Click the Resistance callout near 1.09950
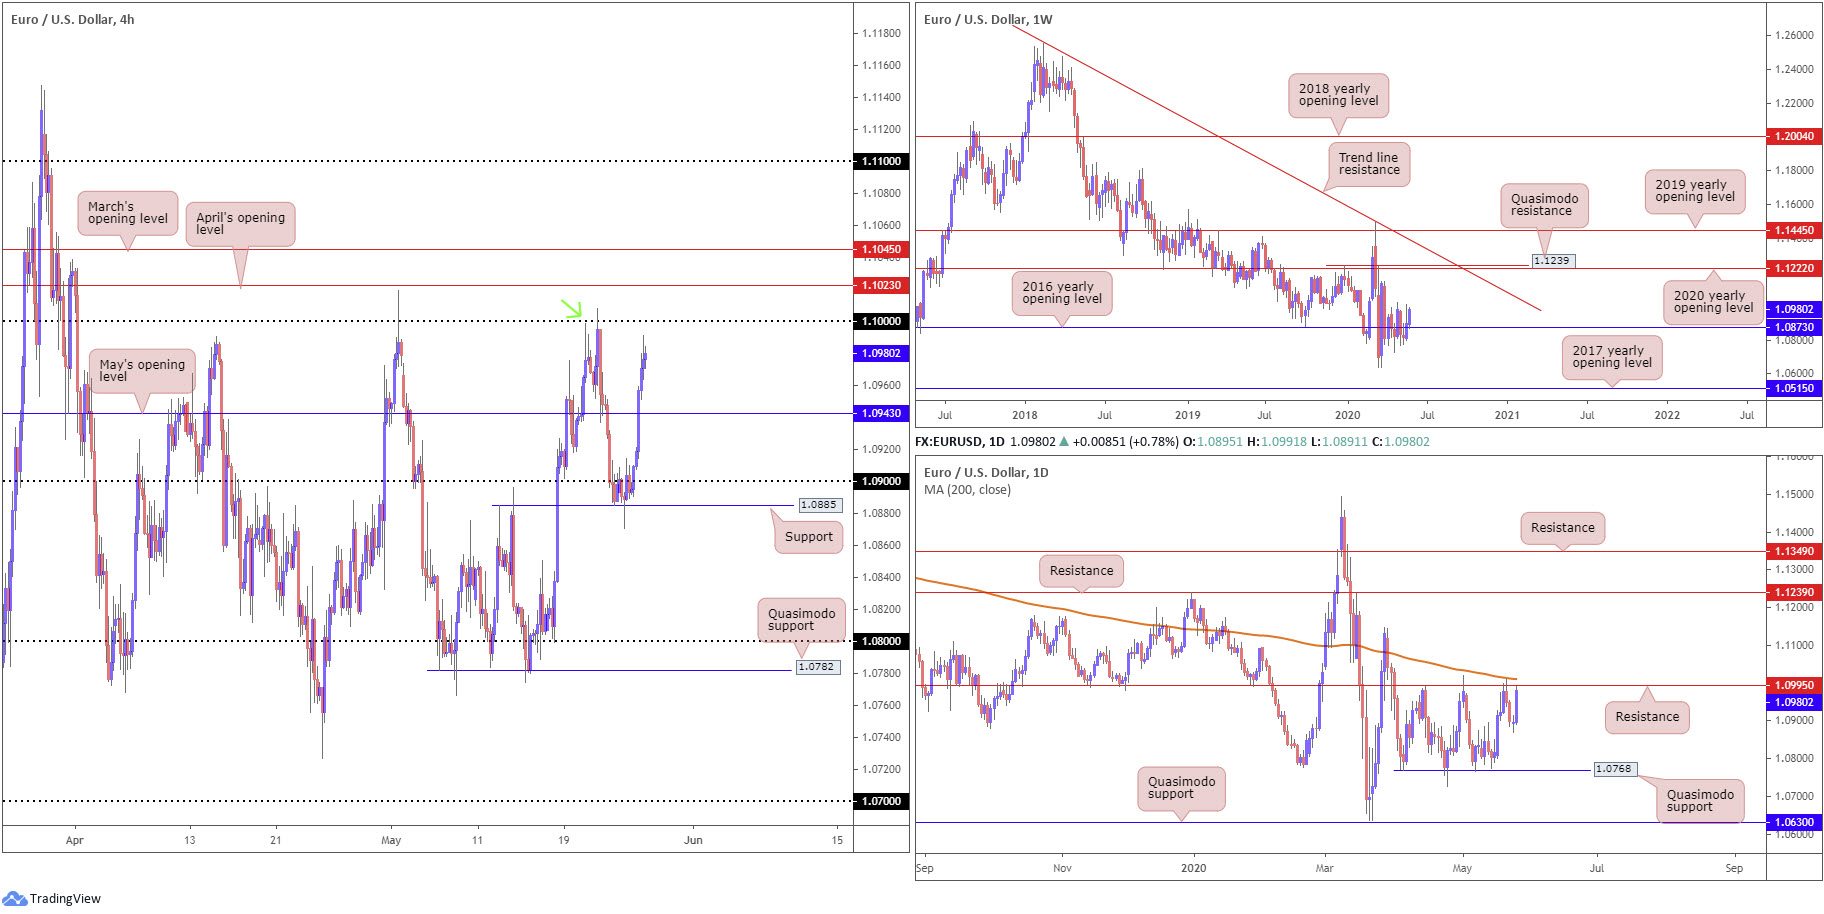1824x914 pixels. coord(1647,717)
